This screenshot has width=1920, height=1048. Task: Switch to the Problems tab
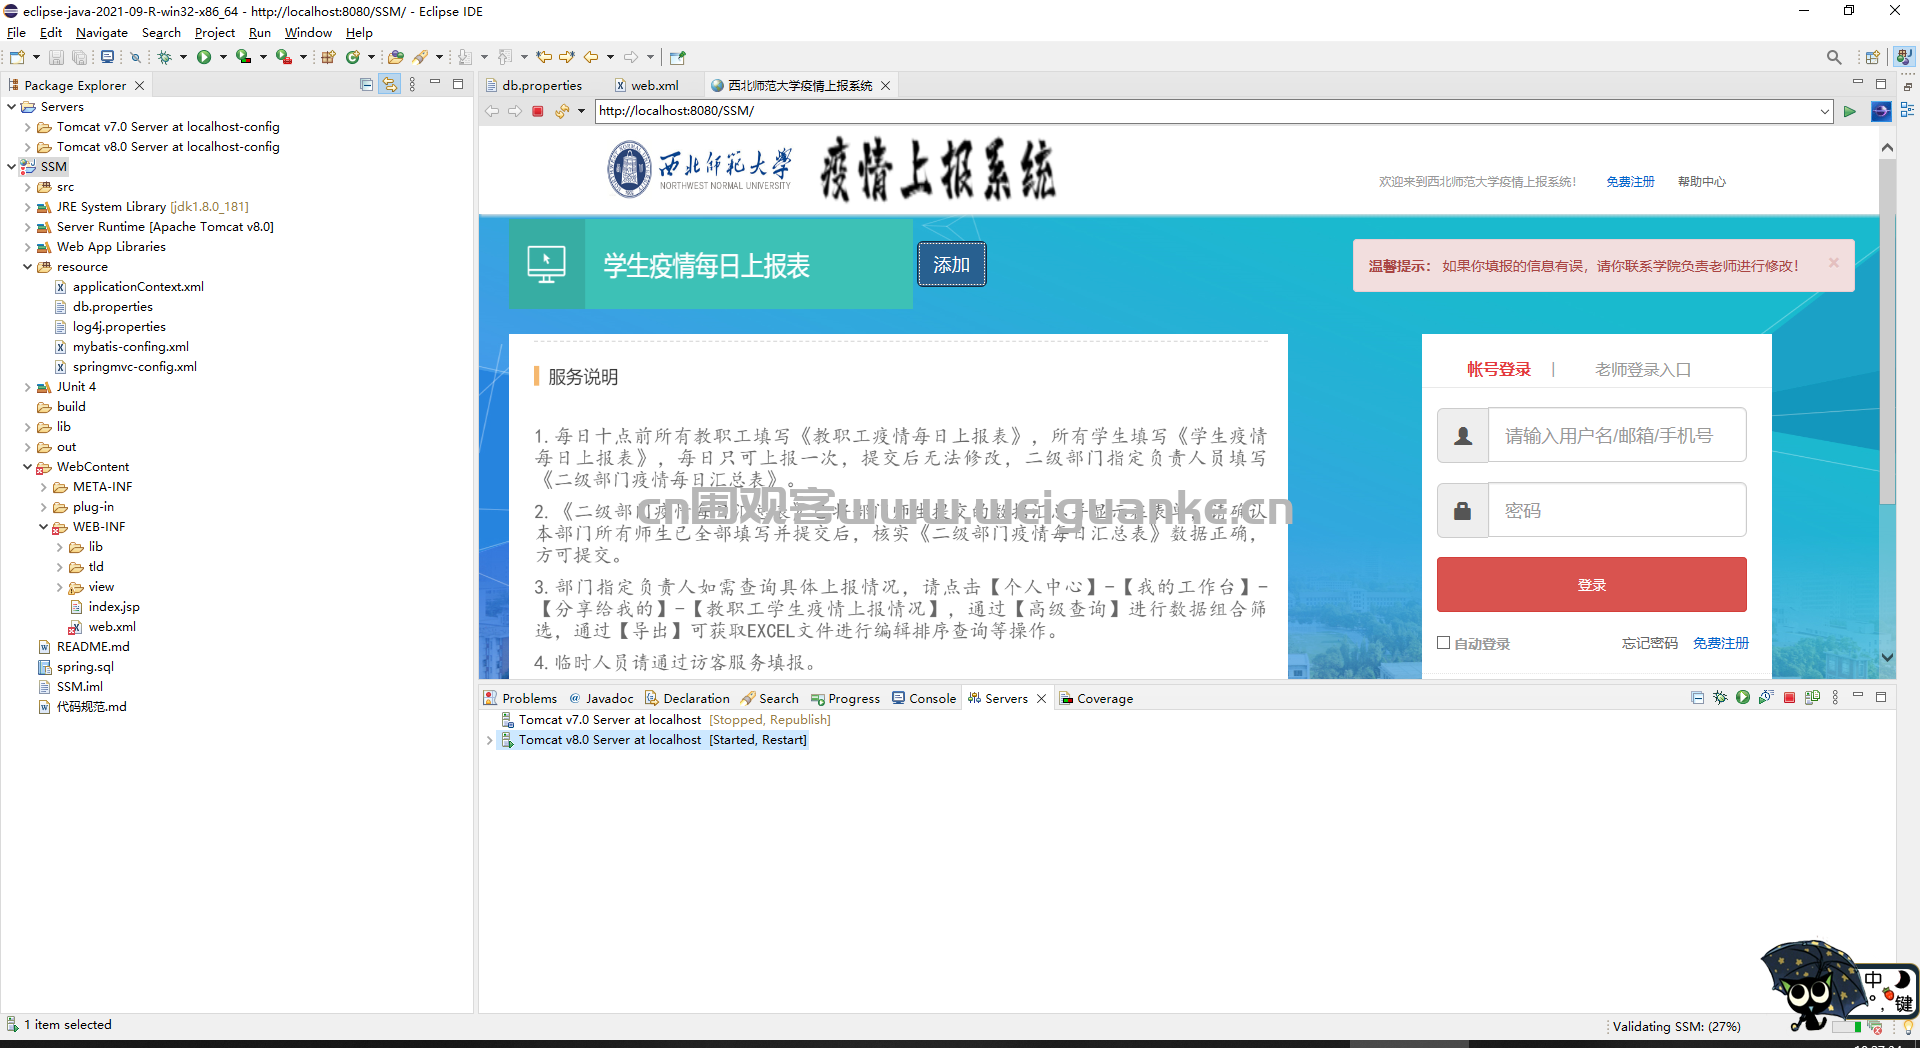[520, 699]
